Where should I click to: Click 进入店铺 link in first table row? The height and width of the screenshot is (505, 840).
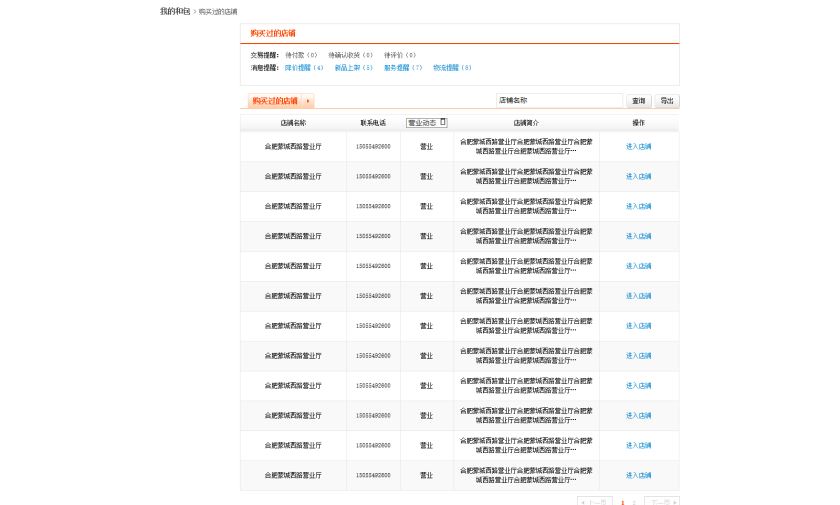(639, 146)
